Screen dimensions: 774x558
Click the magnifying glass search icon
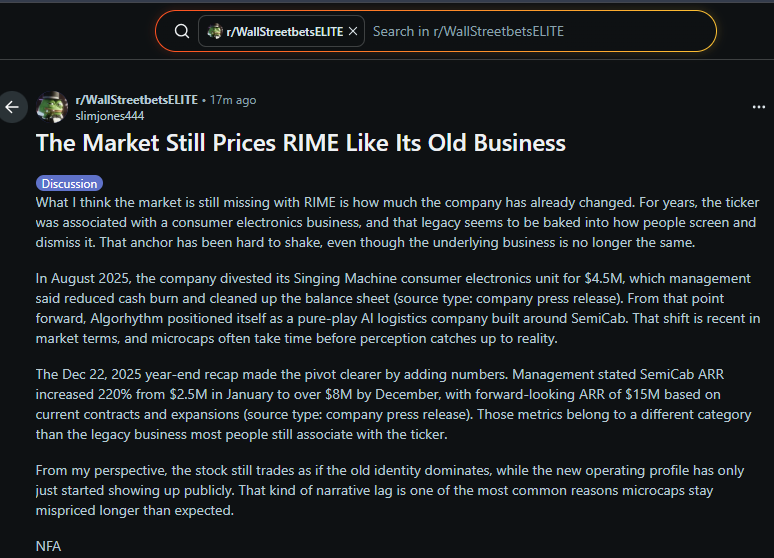182,32
